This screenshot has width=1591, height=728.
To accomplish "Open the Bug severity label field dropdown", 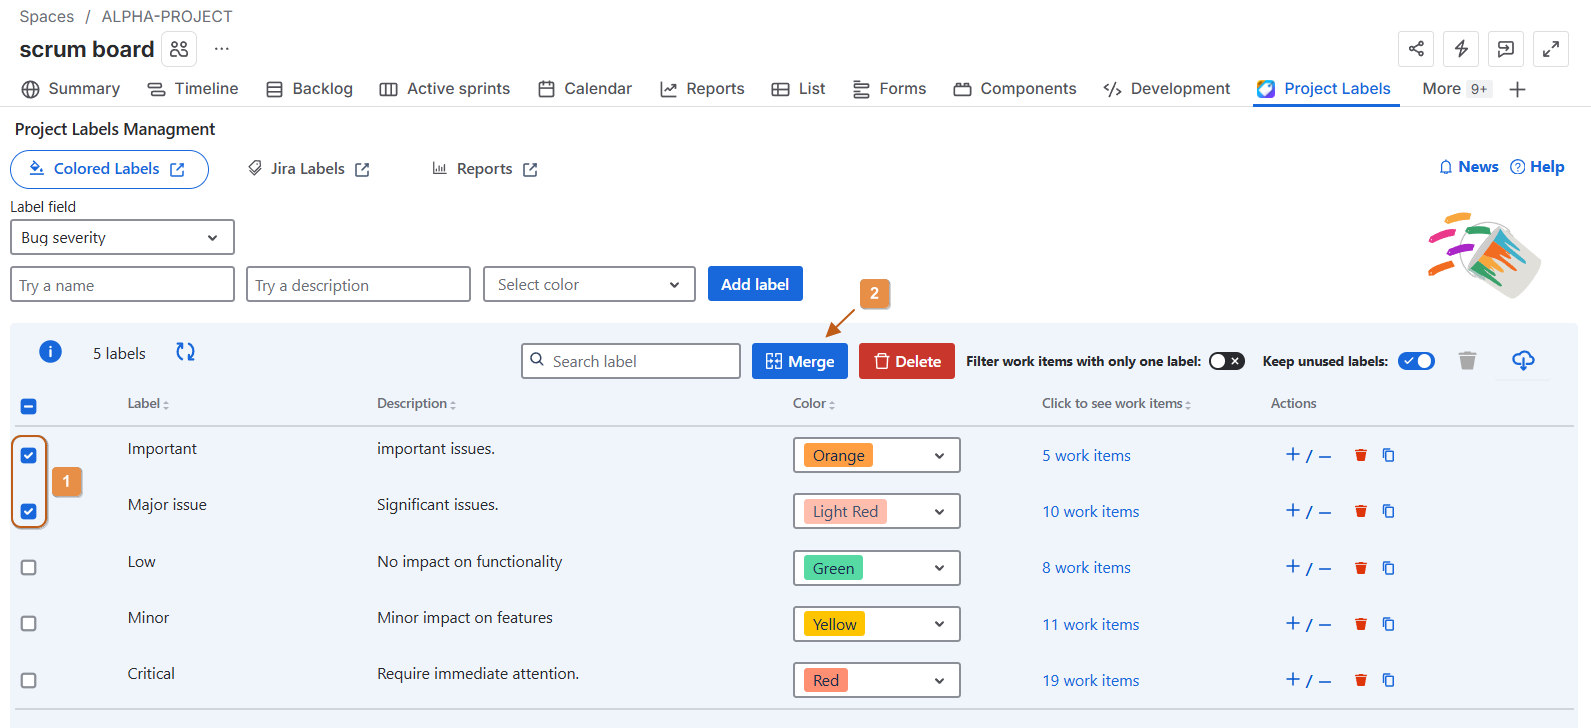I will click(122, 238).
